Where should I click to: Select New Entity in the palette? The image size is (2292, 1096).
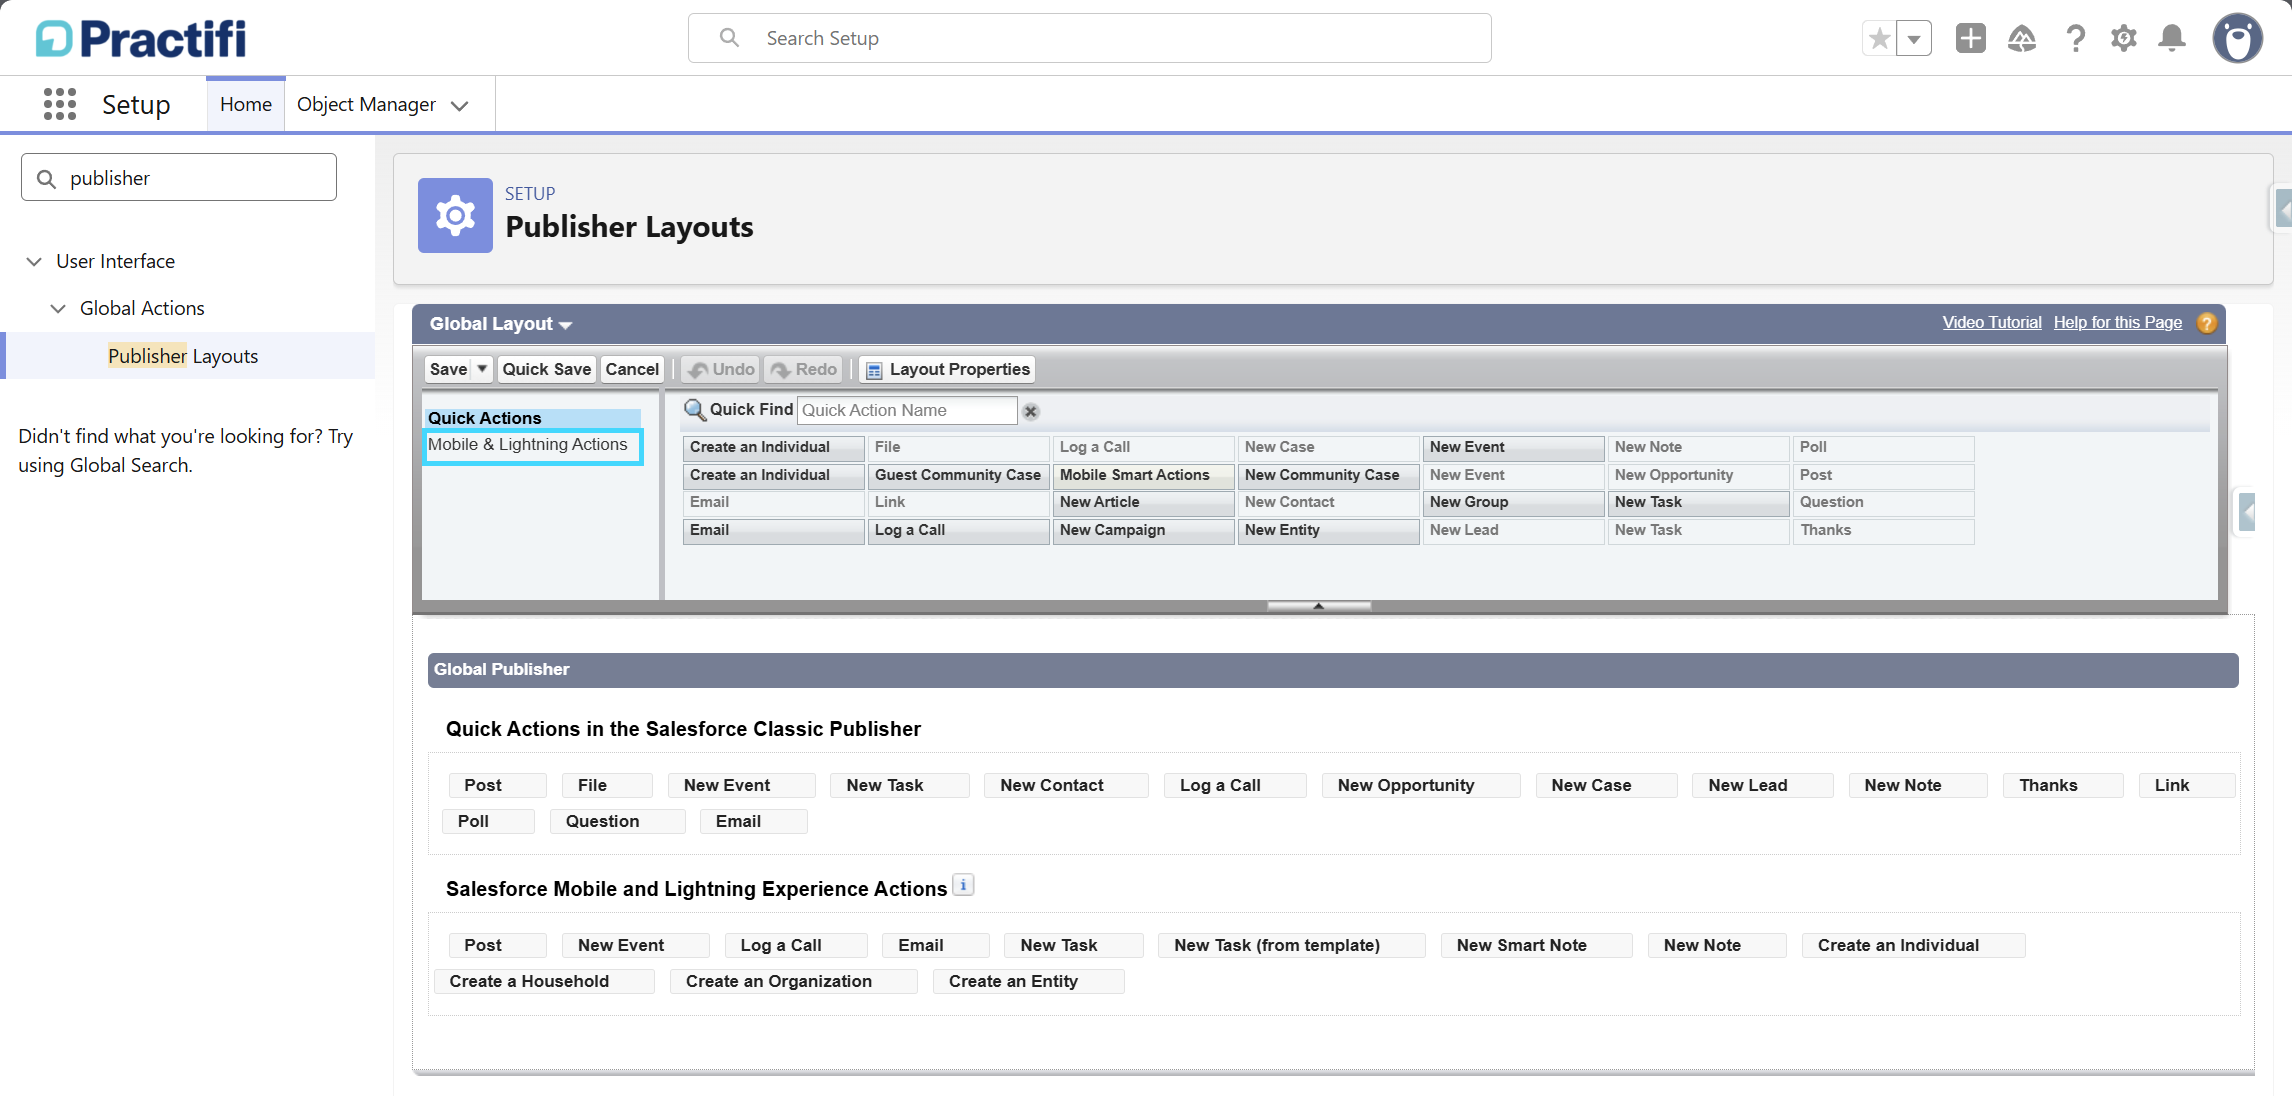[1328, 530]
